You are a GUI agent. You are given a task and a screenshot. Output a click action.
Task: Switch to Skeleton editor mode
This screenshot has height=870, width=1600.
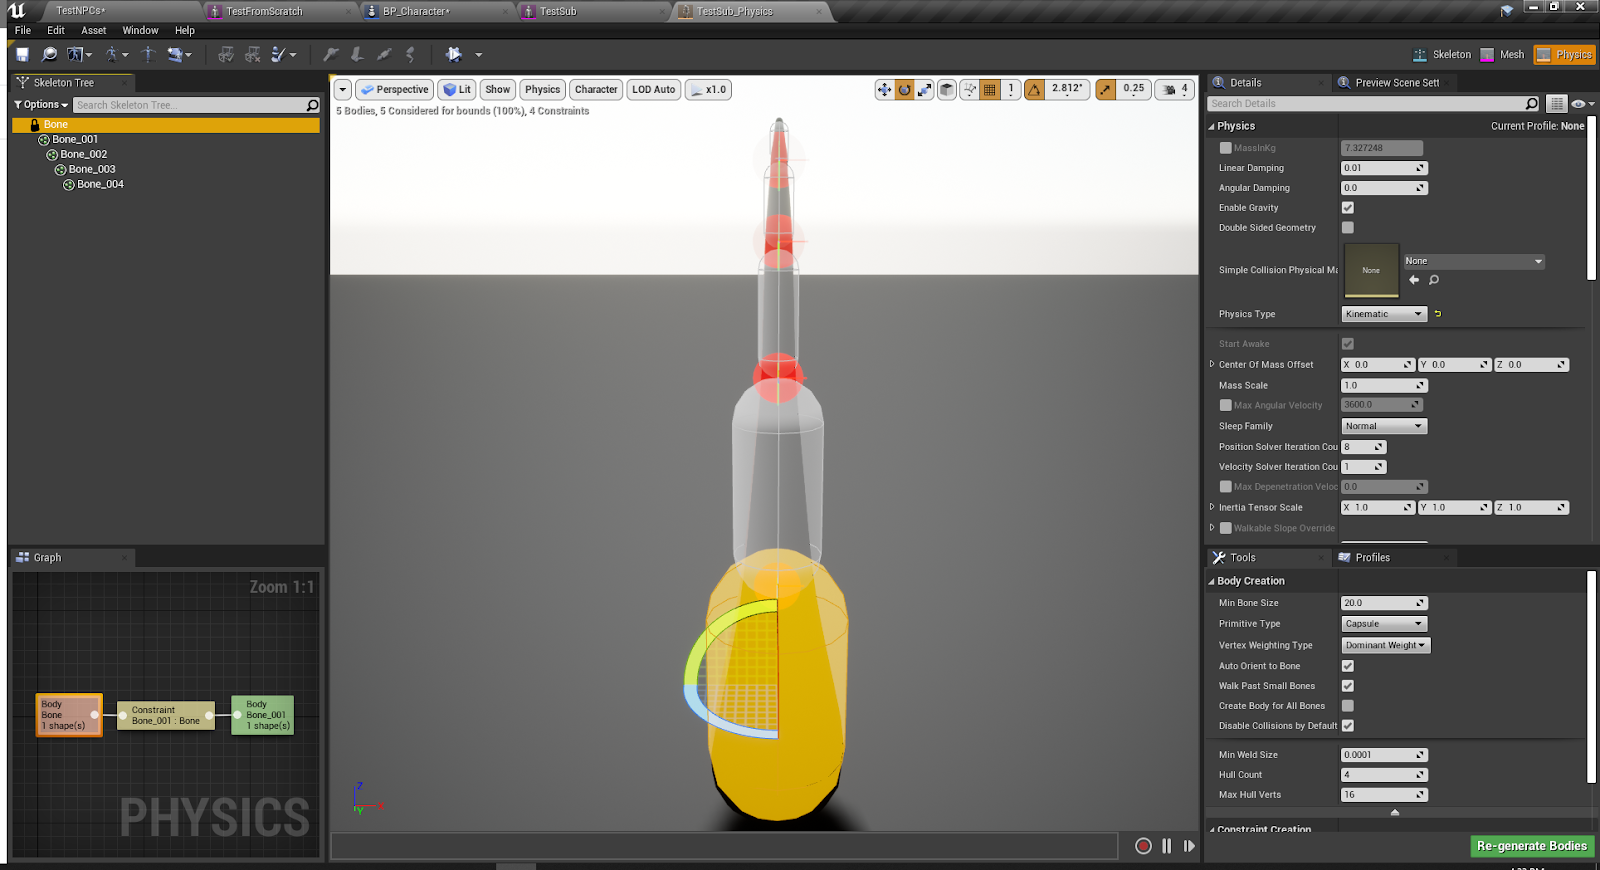coord(1442,55)
